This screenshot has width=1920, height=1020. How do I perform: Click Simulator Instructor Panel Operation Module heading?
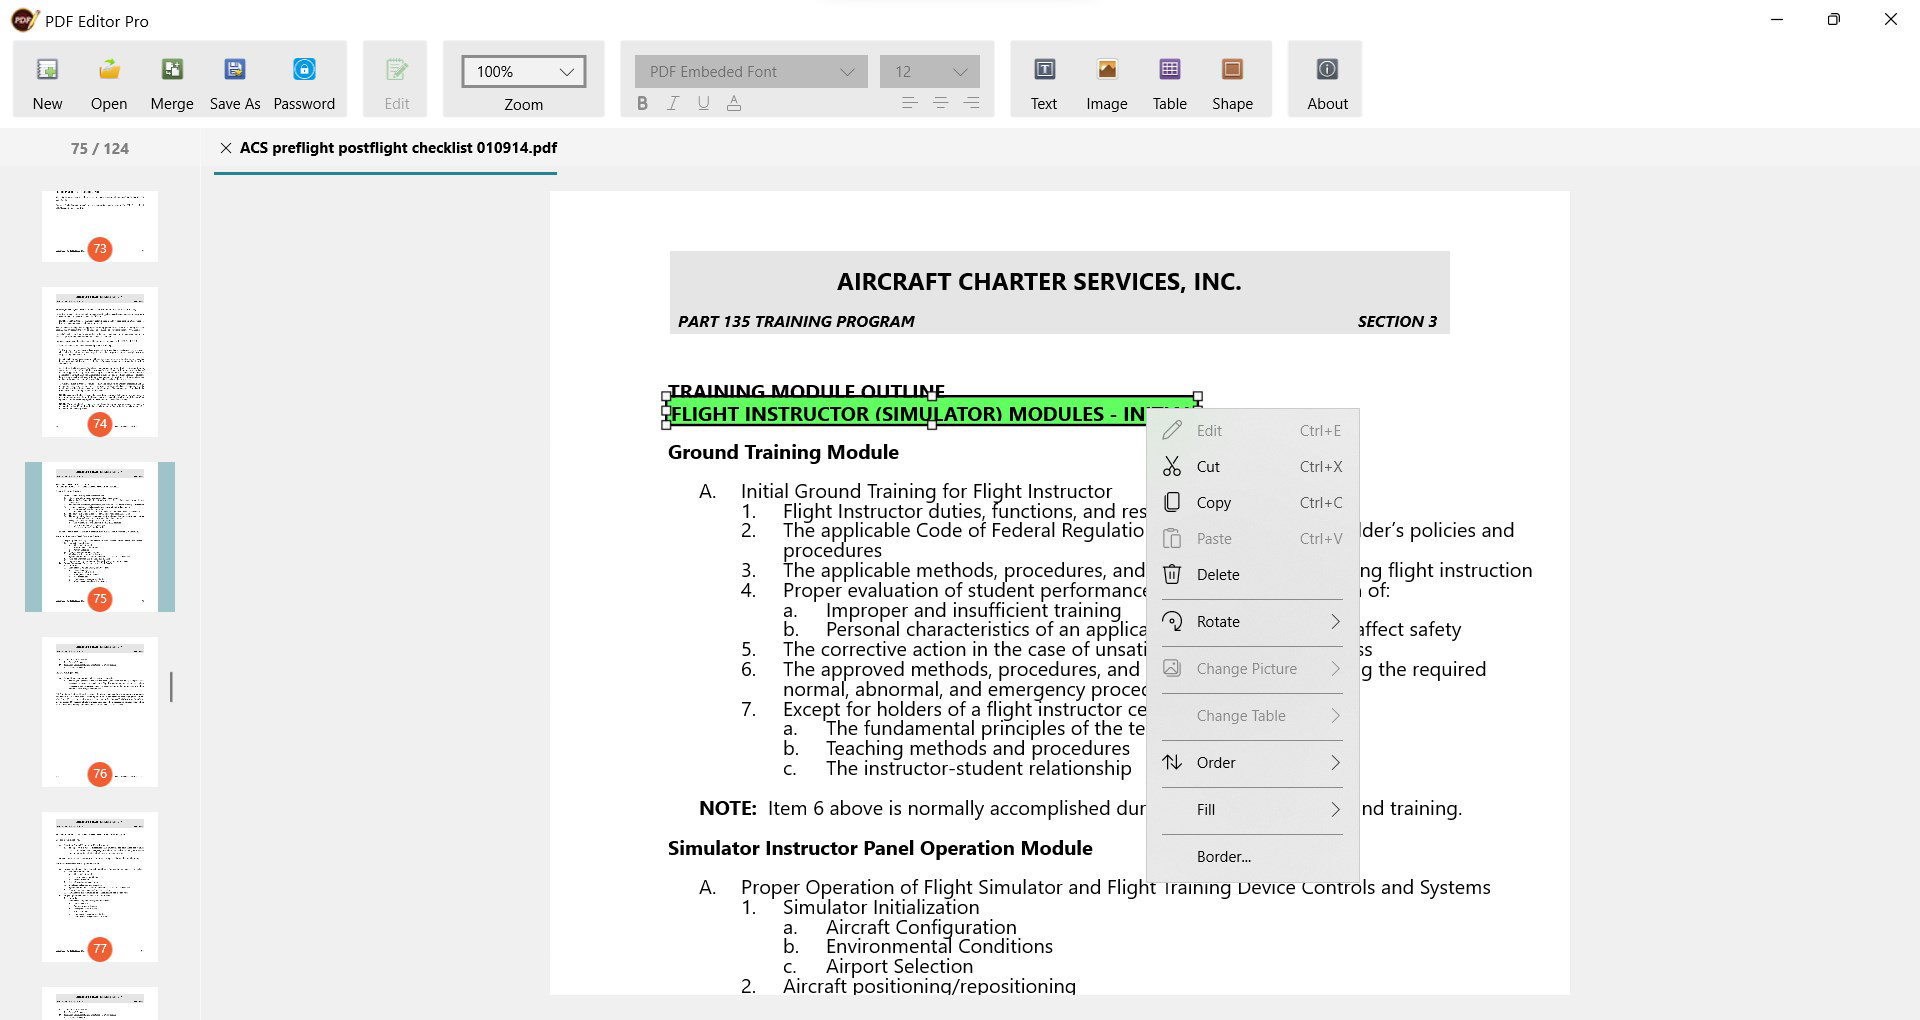[880, 849]
